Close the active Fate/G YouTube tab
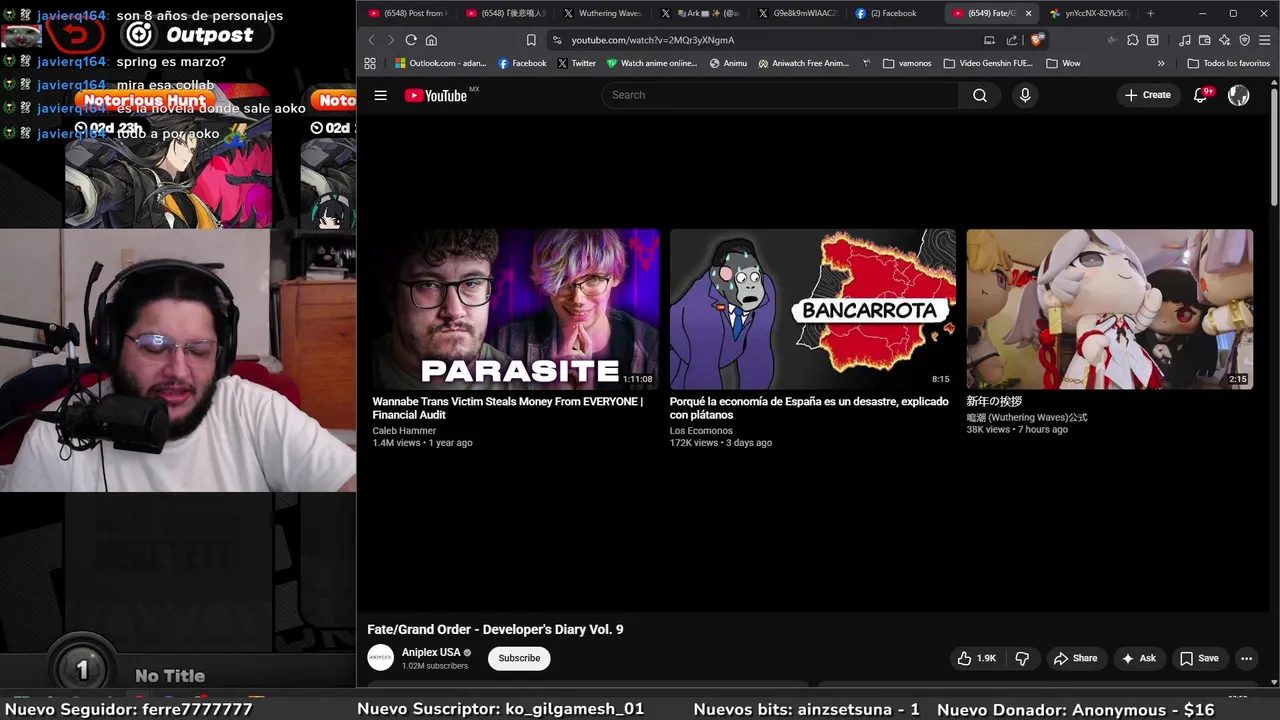Viewport: 1280px width, 720px height. (x=1028, y=13)
